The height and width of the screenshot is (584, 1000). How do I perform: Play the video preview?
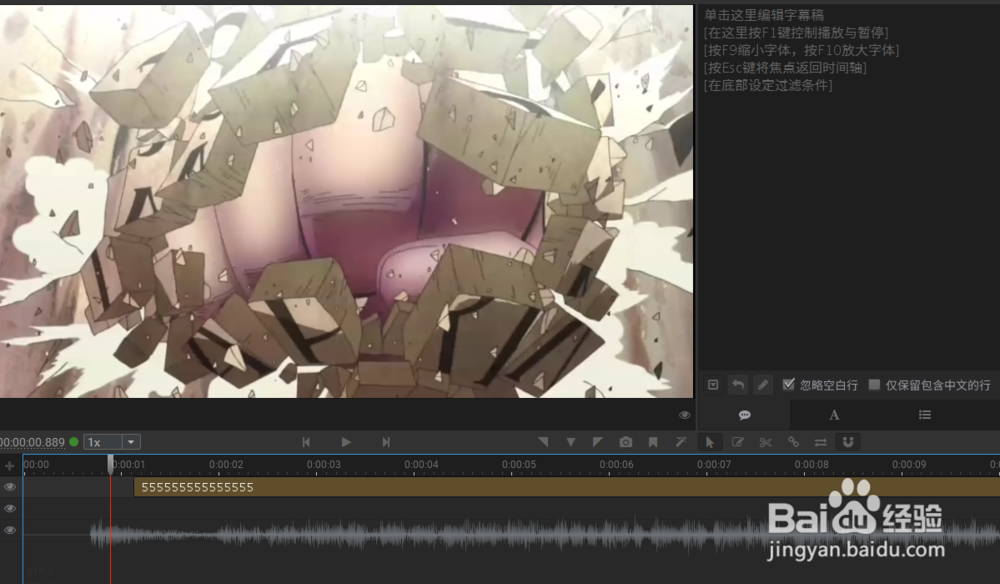point(346,442)
